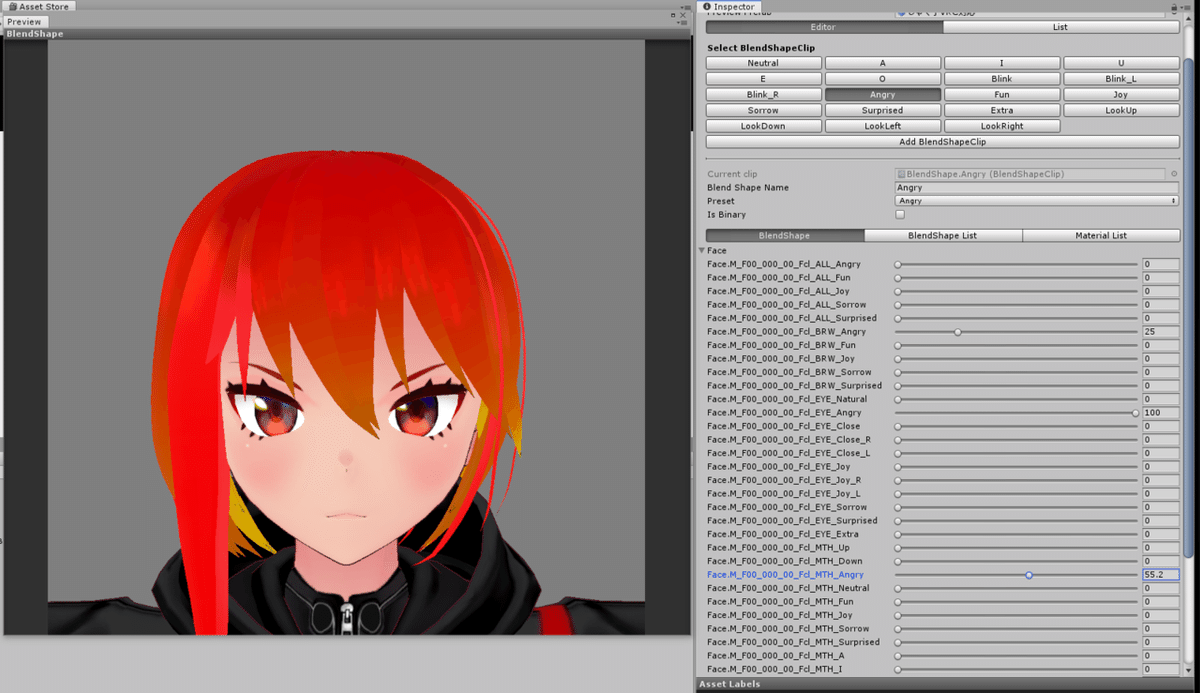The image size is (1200, 693).
Task: Enable the Is Binary checkbox
Action: 900,215
